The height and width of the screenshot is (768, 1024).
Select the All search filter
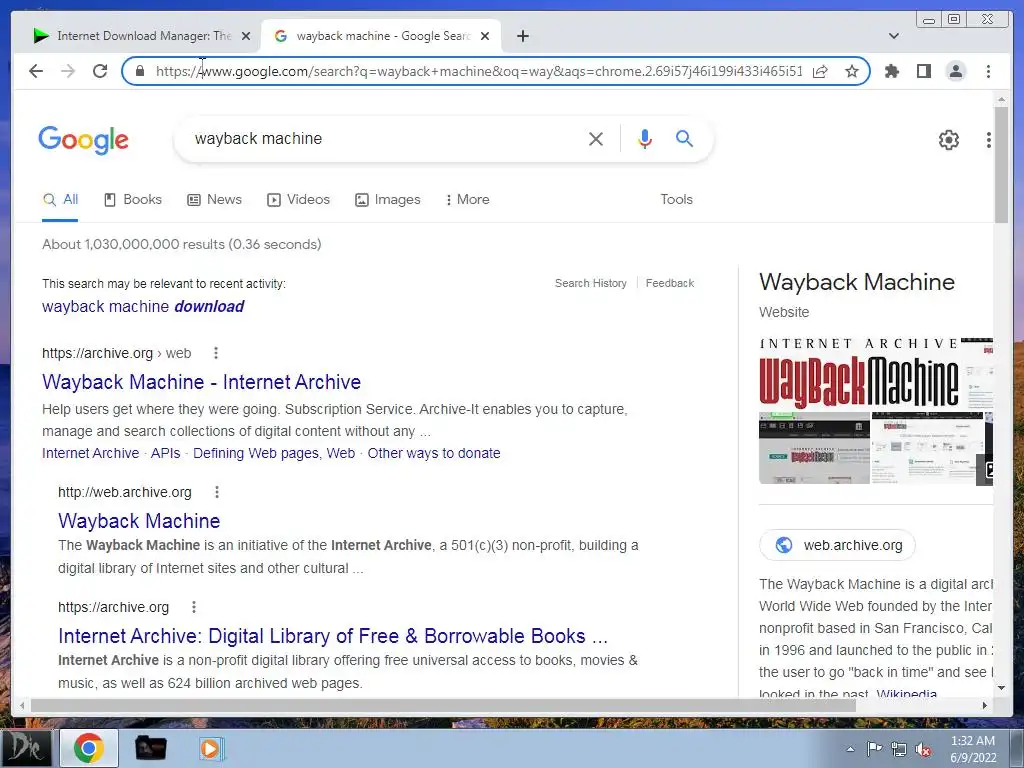pyautogui.click(x=60, y=199)
